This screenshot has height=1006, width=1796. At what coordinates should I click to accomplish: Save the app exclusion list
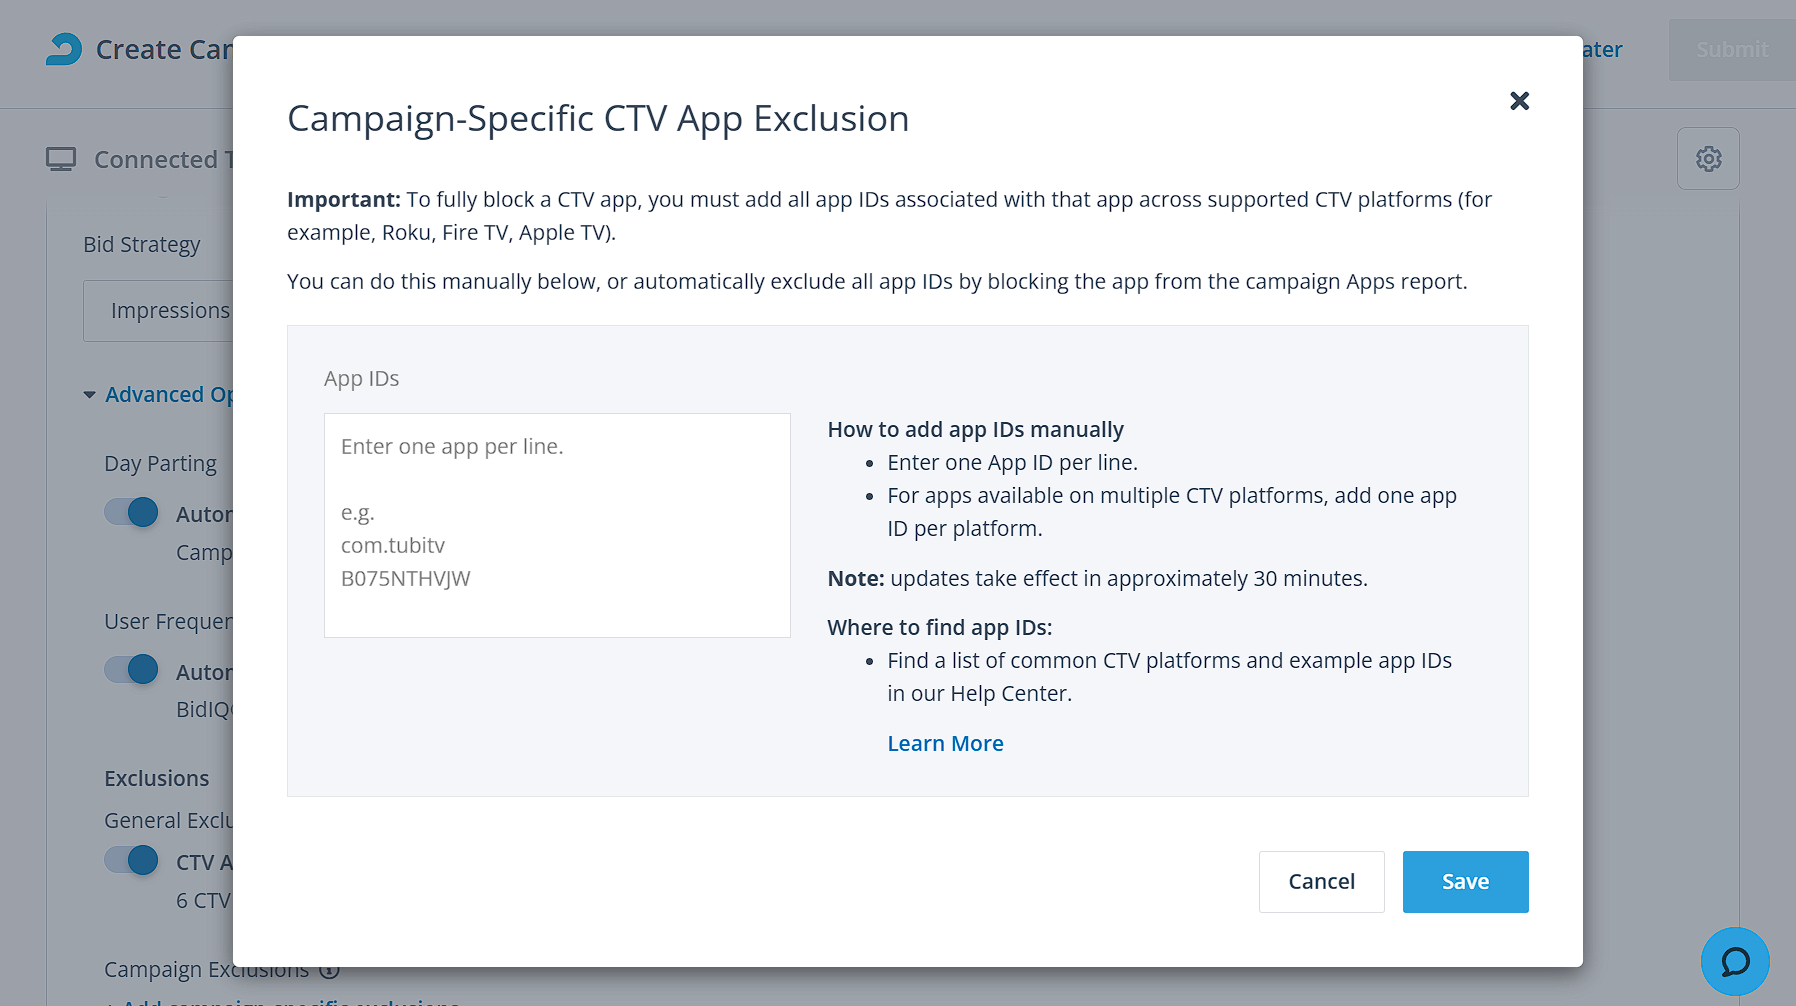tap(1465, 882)
